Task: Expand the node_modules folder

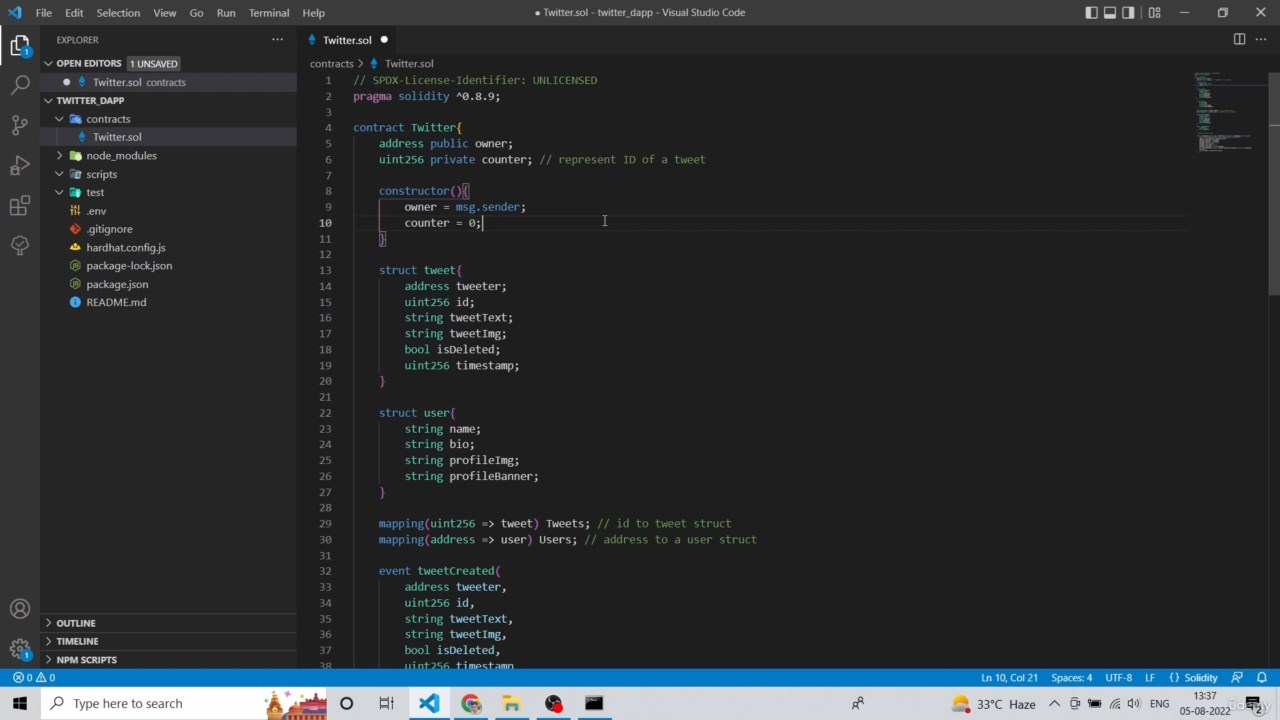Action: (x=121, y=156)
